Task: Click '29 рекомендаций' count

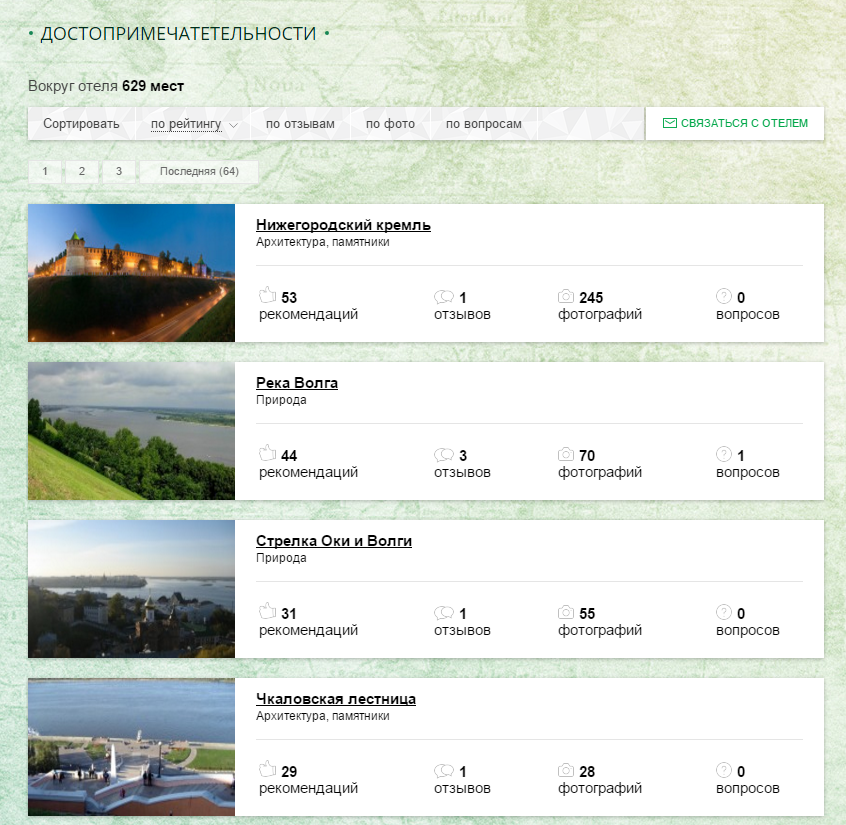Action: click(308, 780)
